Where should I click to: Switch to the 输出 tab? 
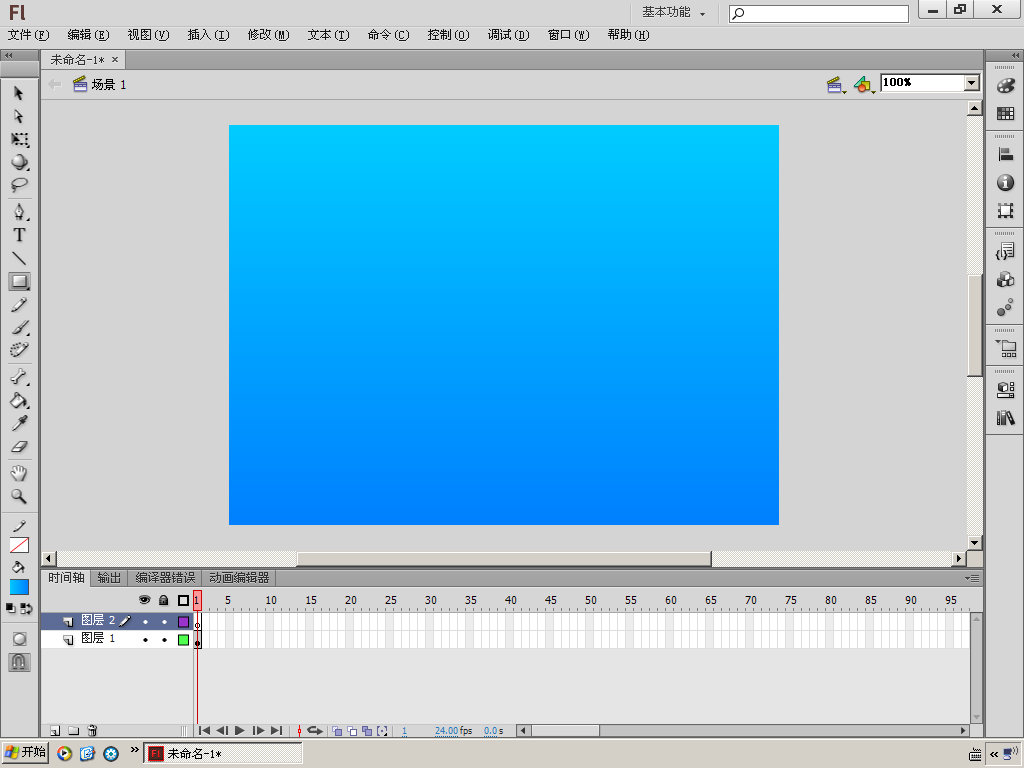pyautogui.click(x=109, y=578)
